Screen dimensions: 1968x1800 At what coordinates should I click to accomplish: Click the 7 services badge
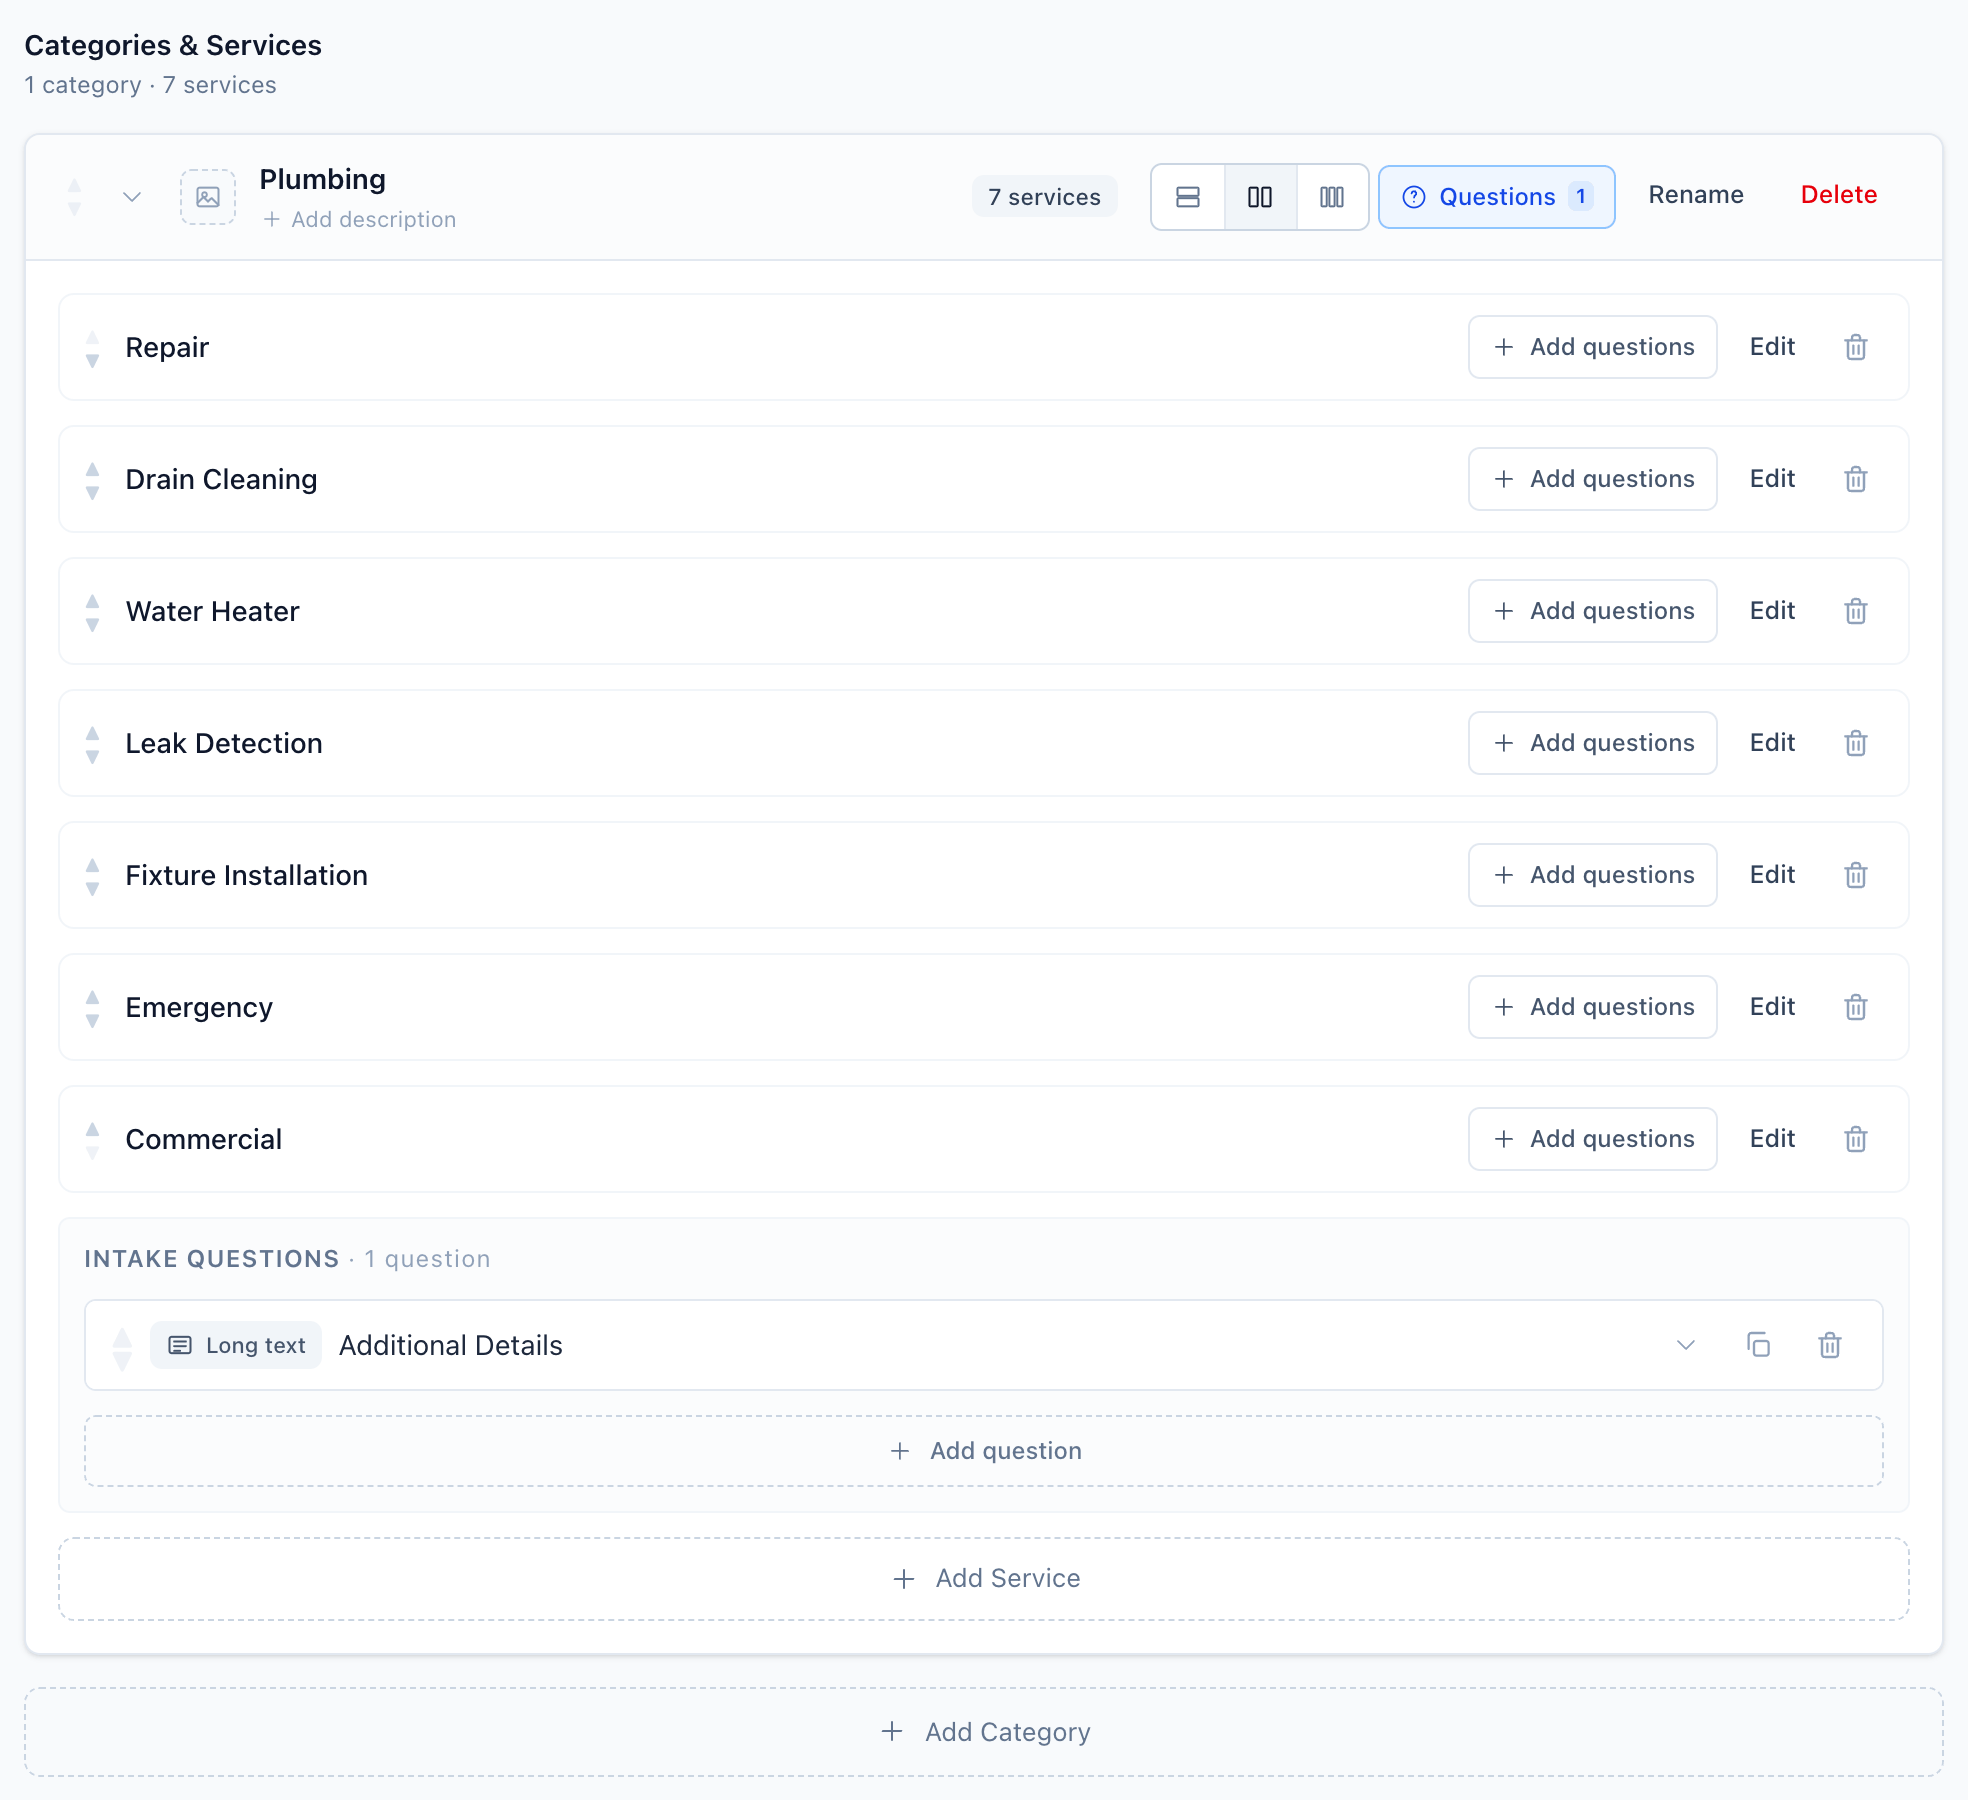tap(1044, 197)
